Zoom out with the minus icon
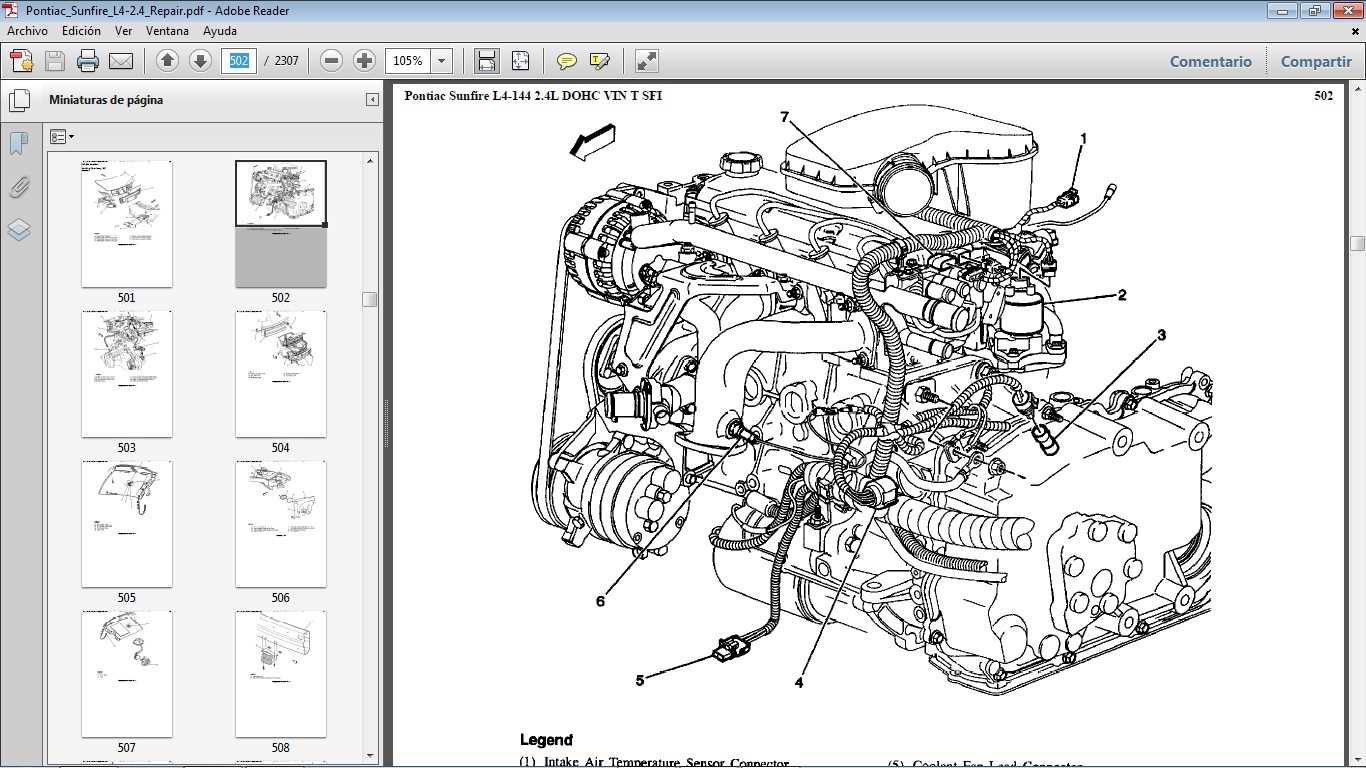Image resolution: width=1366 pixels, height=768 pixels. point(332,61)
